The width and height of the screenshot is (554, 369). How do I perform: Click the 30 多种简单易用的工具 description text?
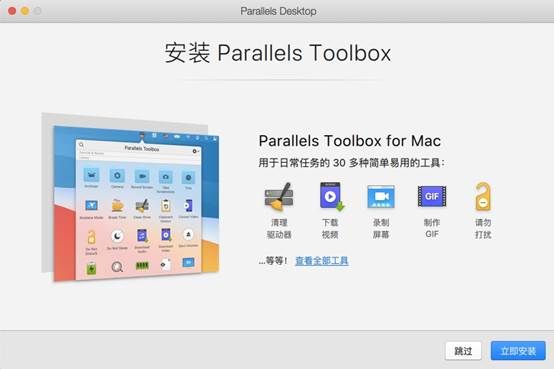click(352, 163)
